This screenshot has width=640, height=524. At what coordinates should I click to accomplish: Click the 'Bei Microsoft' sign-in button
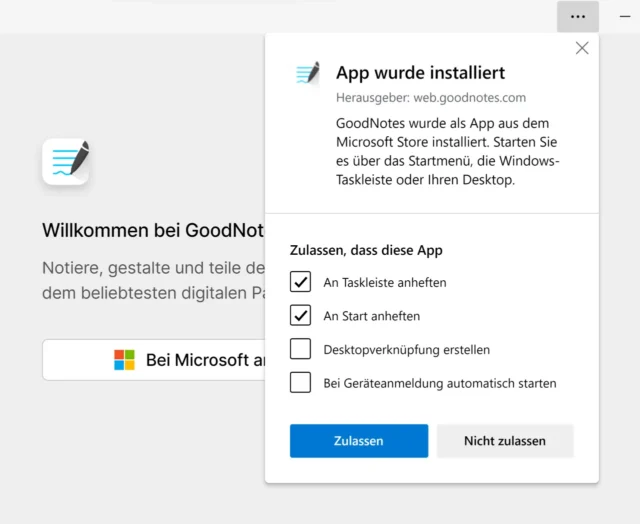click(x=154, y=360)
